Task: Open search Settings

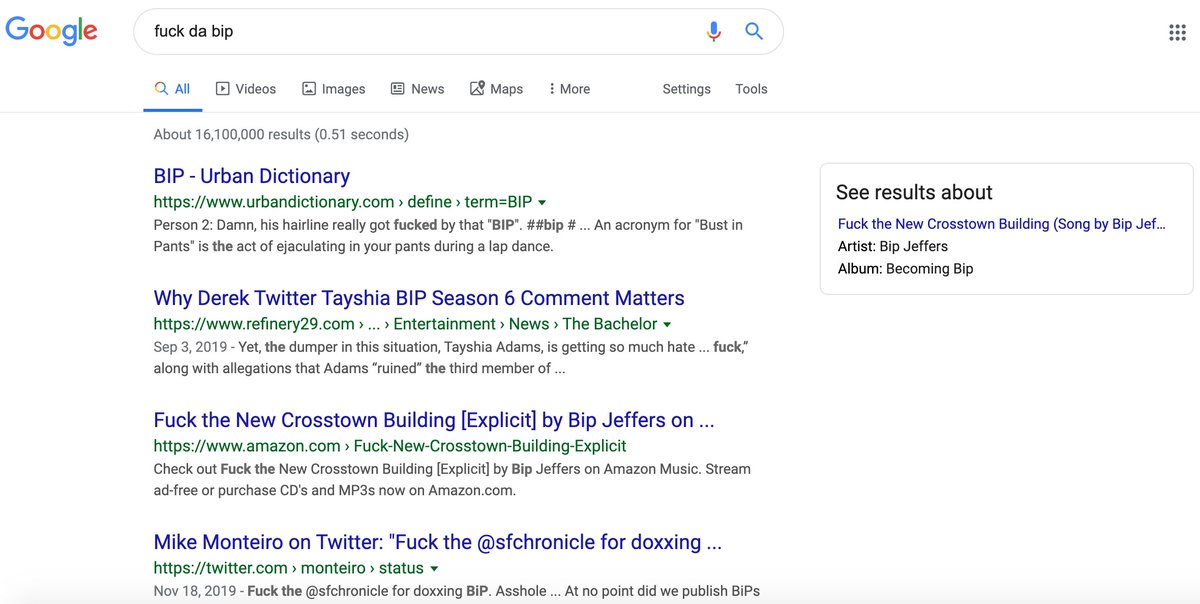Action: pyautogui.click(x=686, y=89)
